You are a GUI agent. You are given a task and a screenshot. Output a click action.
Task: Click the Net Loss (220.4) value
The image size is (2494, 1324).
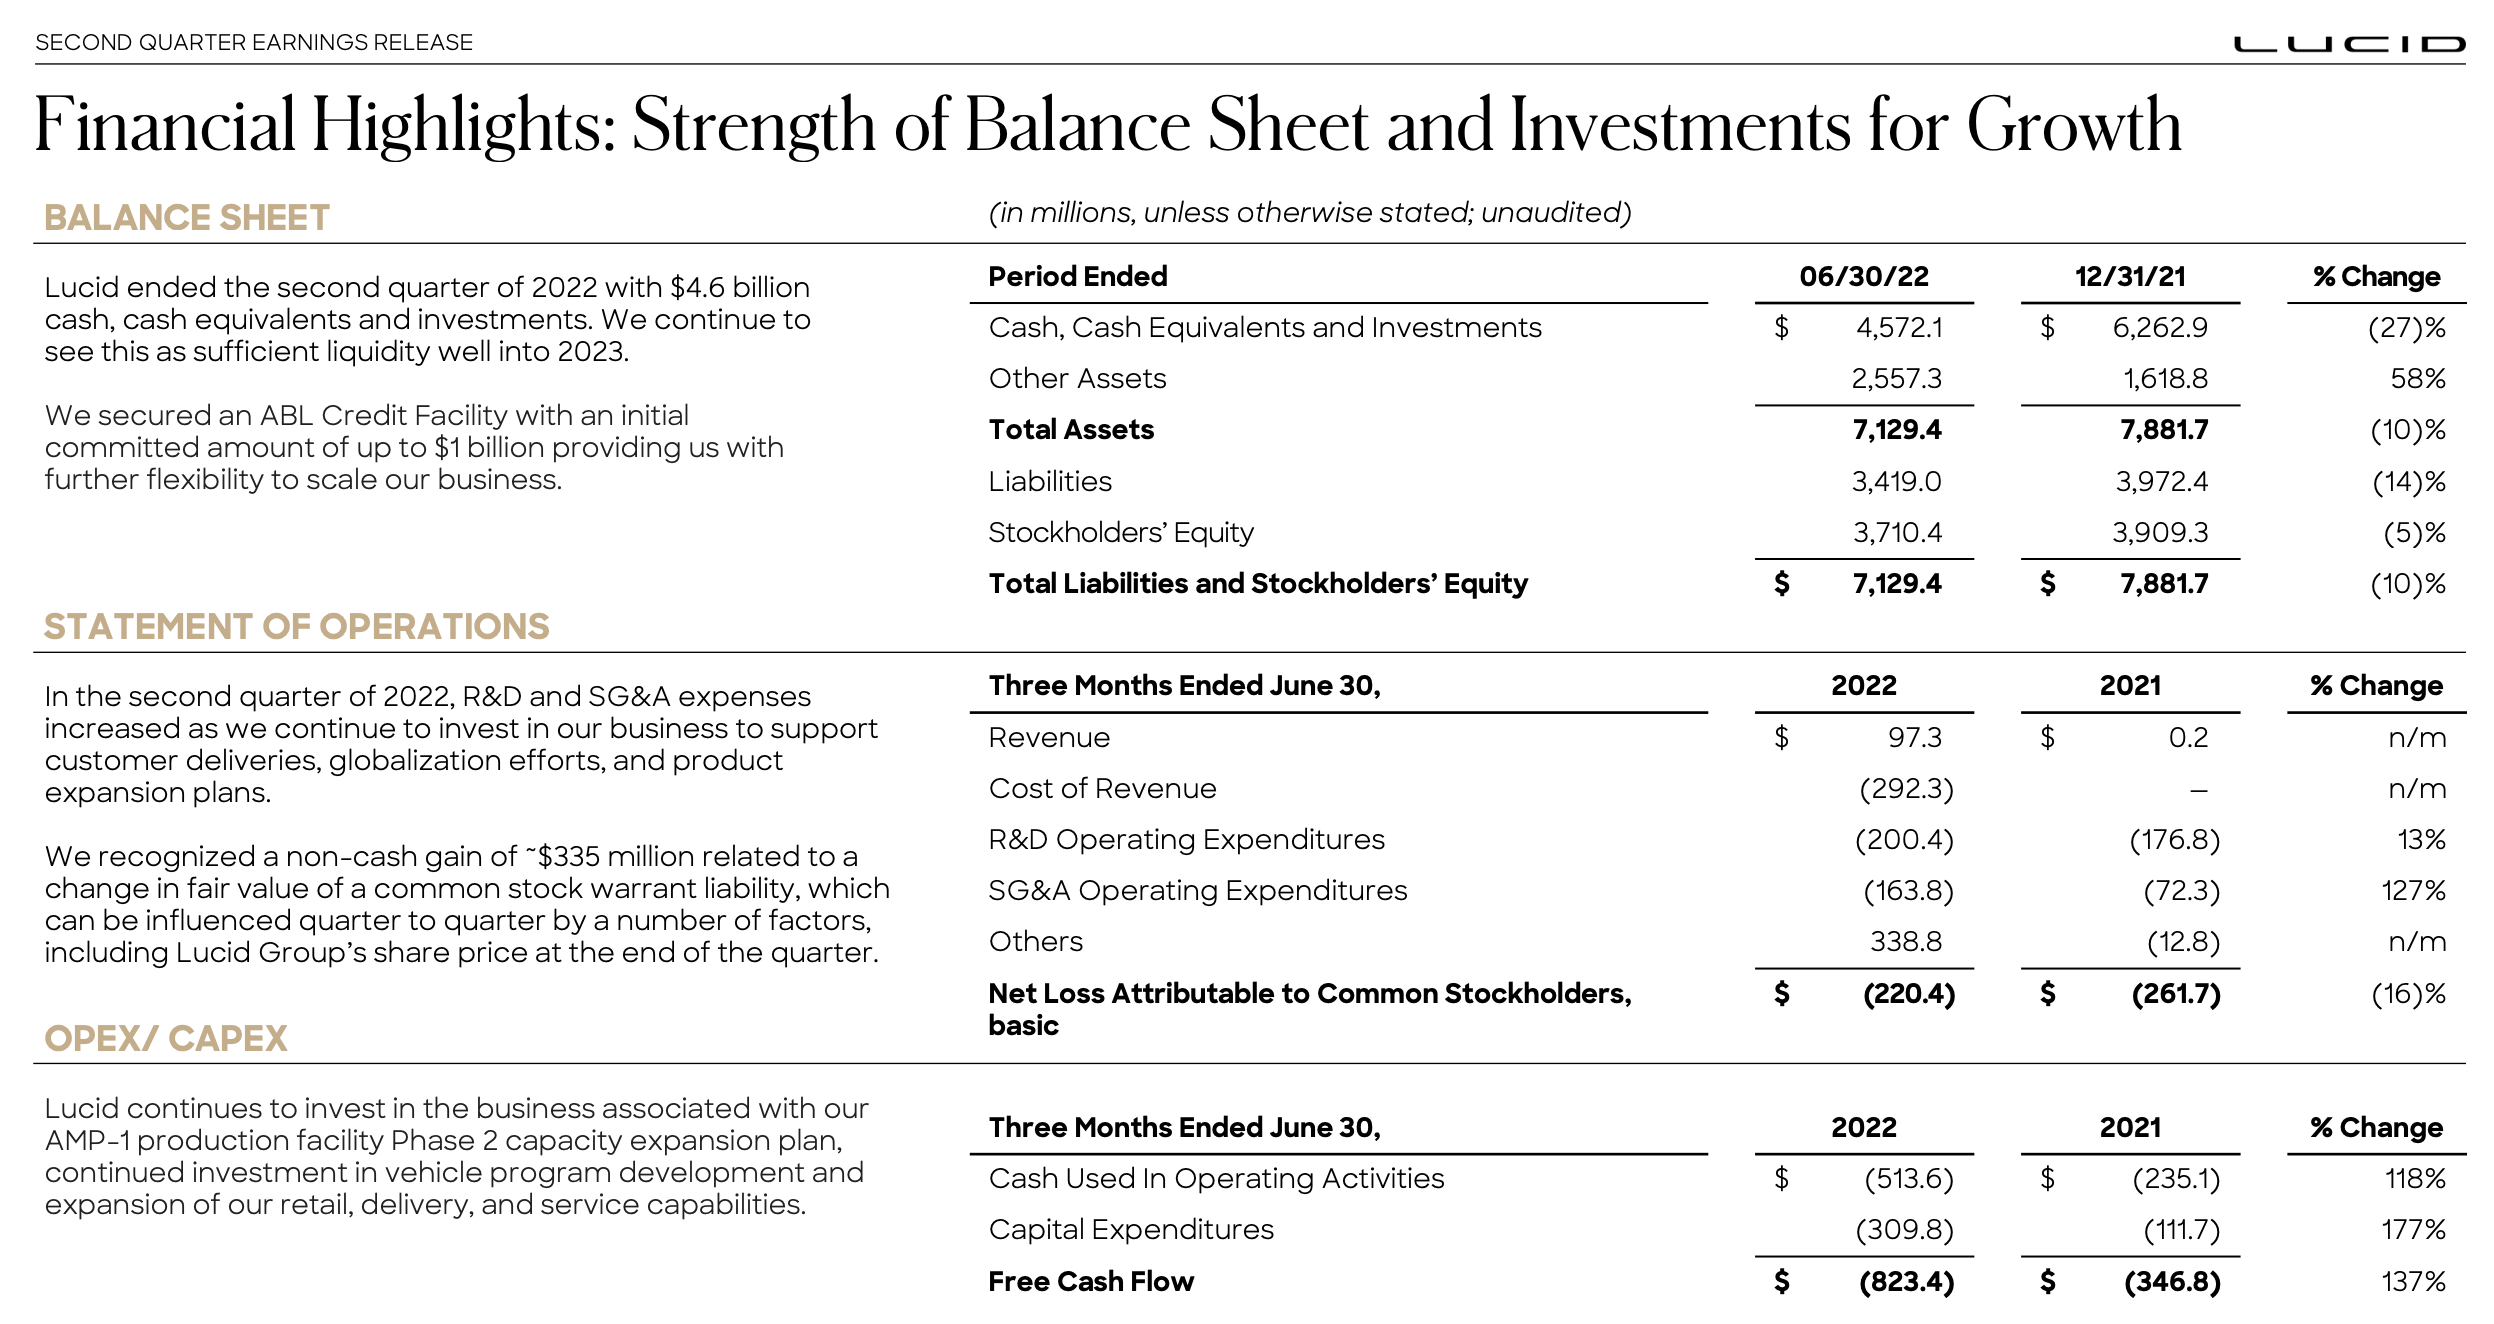click(x=1909, y=993)
